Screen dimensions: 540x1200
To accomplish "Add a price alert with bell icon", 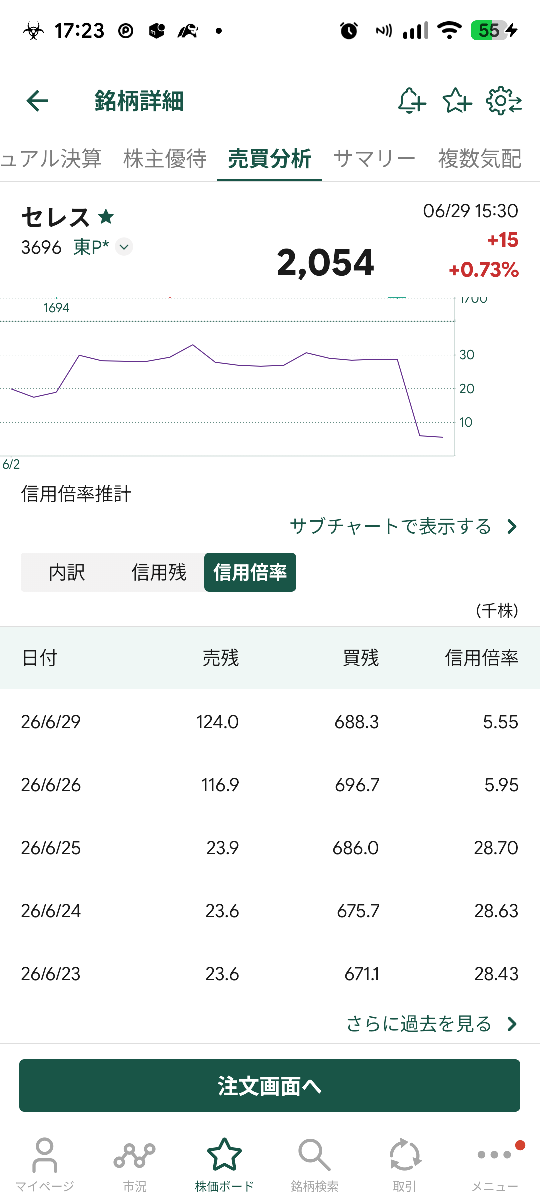I will point(411,100).
